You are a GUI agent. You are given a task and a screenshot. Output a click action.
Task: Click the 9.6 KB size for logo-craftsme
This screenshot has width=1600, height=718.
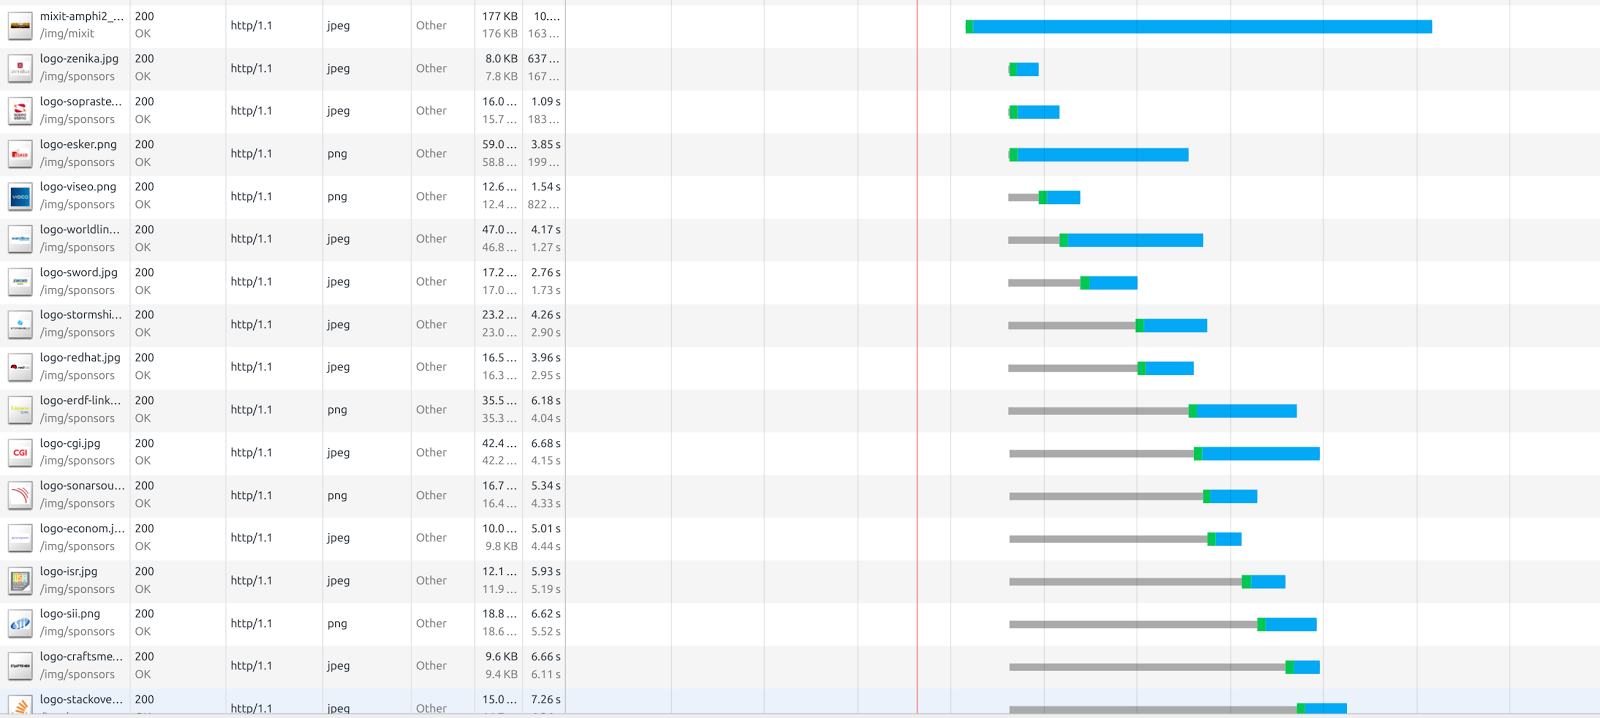(x=501, y=657)
